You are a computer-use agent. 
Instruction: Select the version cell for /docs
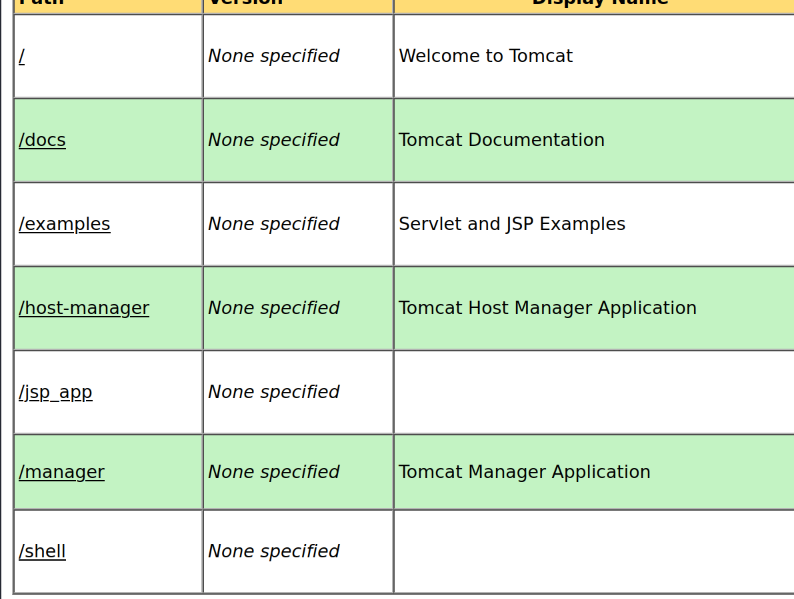273,141
